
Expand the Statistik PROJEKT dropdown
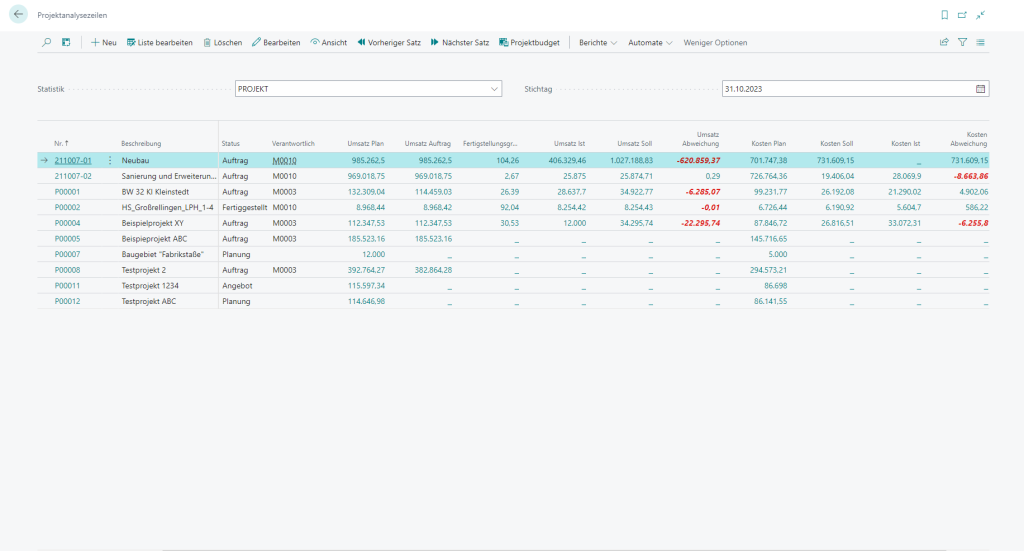point(494,89)
